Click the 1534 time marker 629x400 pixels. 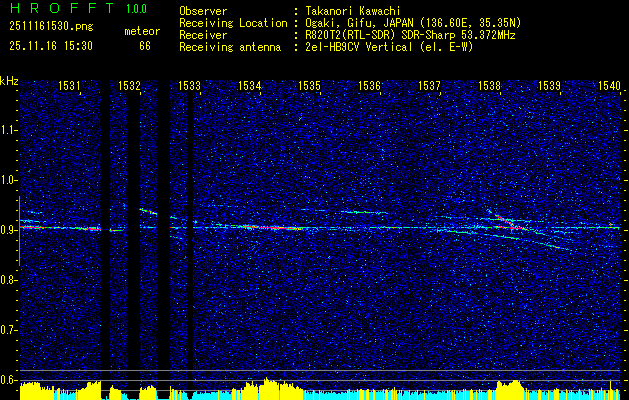(x=250, y=85)
